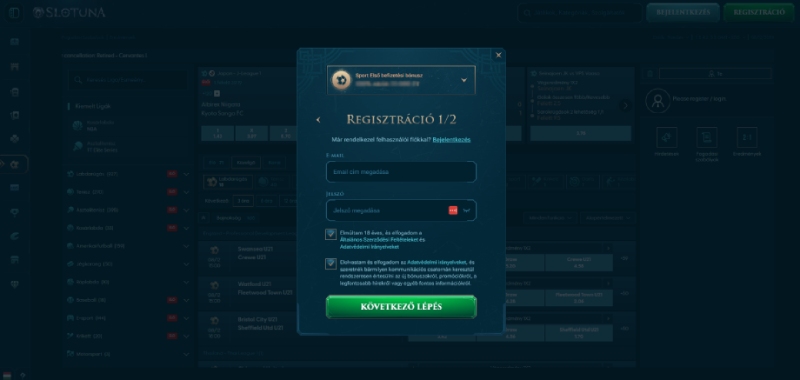Toggle password visibility eye icon

click(x=466, y=210)
